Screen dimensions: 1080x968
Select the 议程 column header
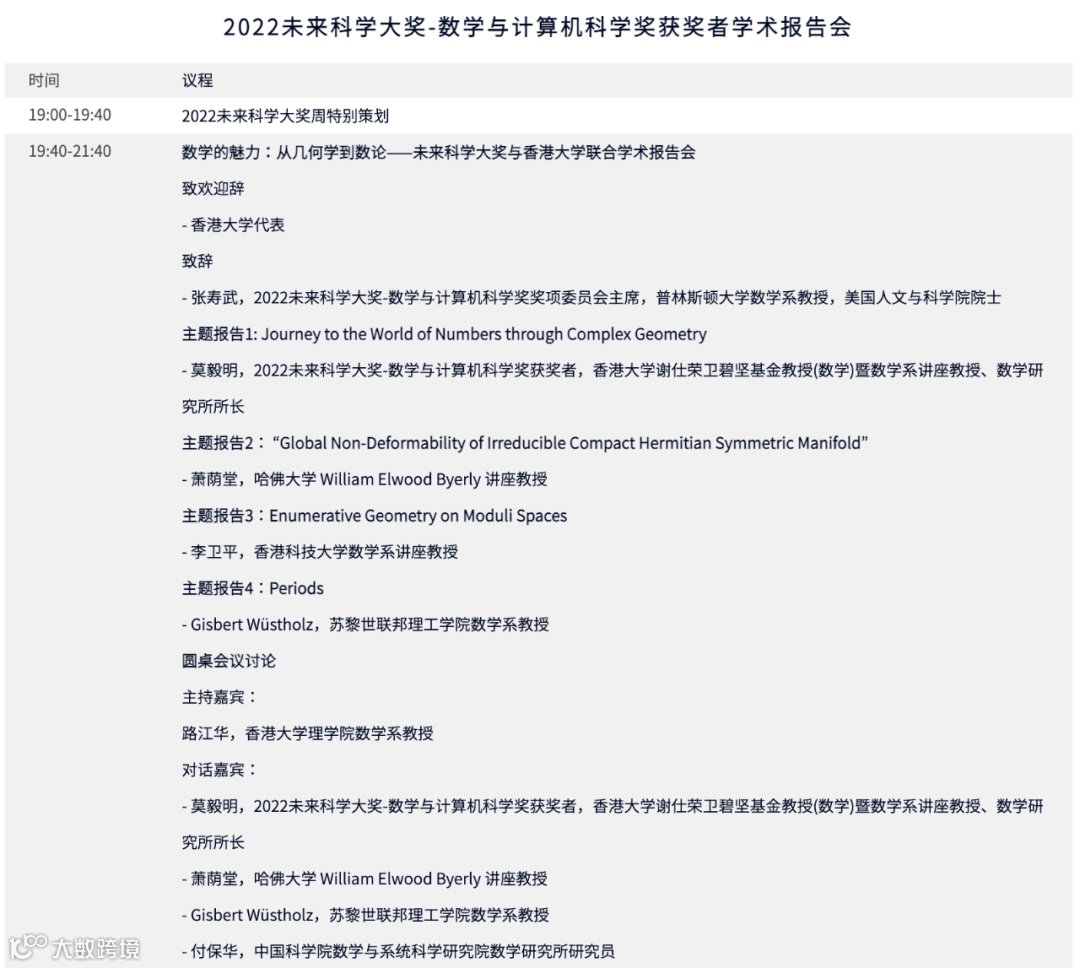pos(198,81)
